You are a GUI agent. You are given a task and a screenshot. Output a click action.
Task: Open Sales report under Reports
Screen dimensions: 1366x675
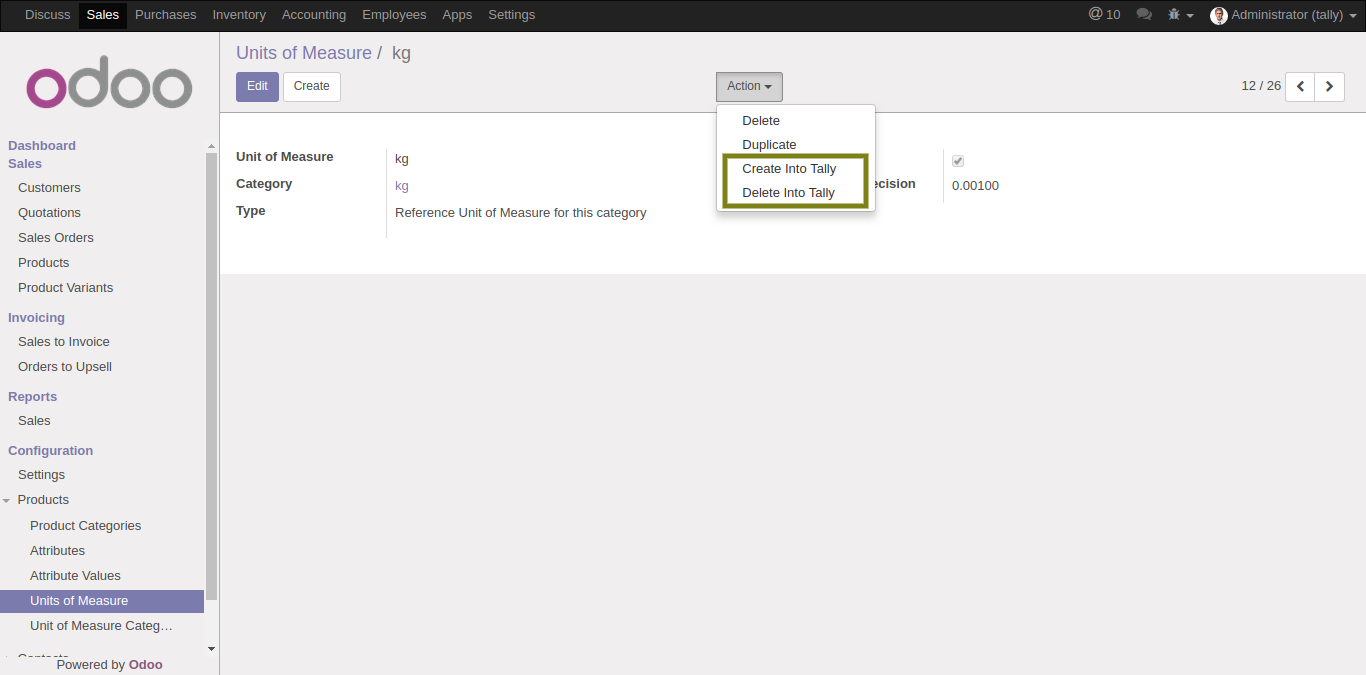click(34, 421)
